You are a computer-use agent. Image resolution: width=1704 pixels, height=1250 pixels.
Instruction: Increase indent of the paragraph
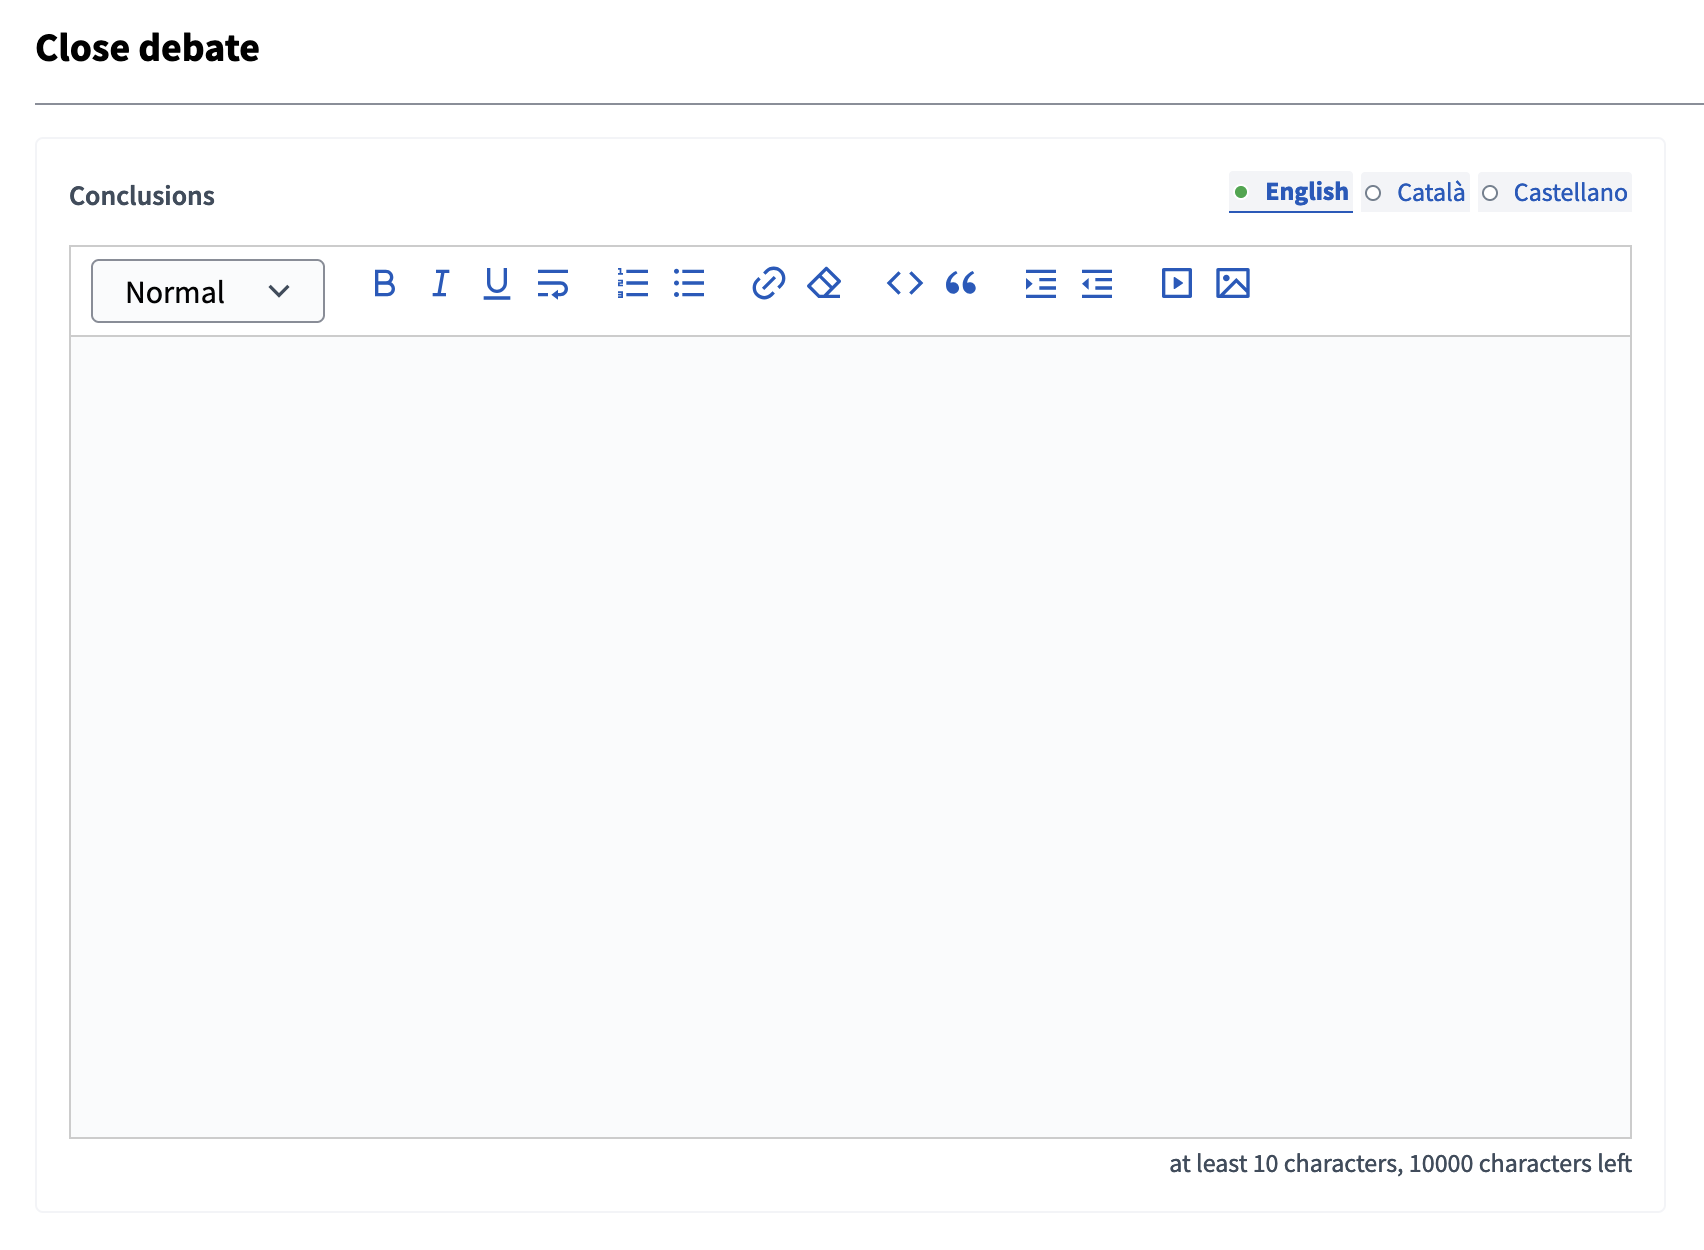[x=1040, y=284]
